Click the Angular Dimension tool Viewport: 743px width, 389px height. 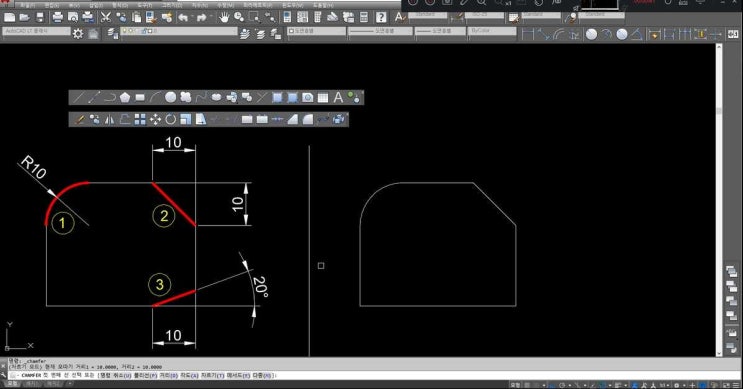637,34
